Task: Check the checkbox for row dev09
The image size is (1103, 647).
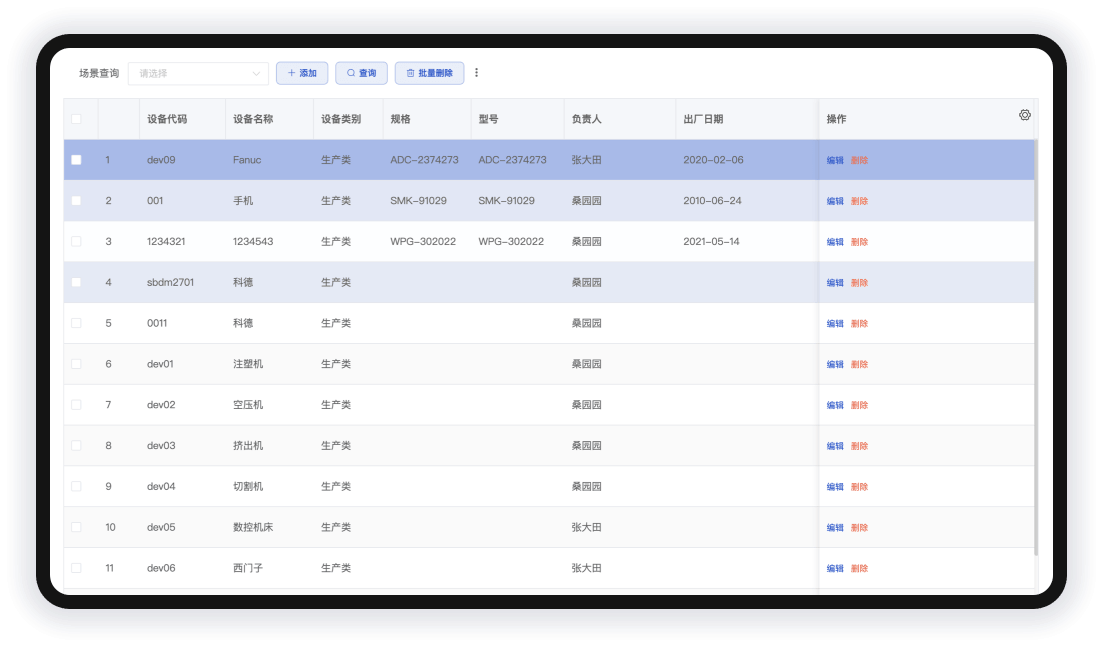Action: click(76, 160)
